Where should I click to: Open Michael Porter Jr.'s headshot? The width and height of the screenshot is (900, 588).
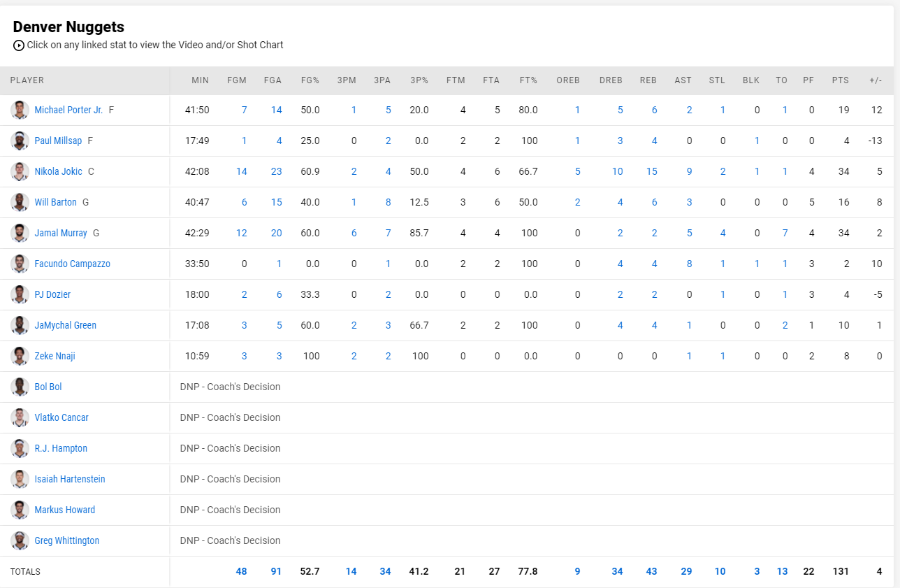[20, 110]
